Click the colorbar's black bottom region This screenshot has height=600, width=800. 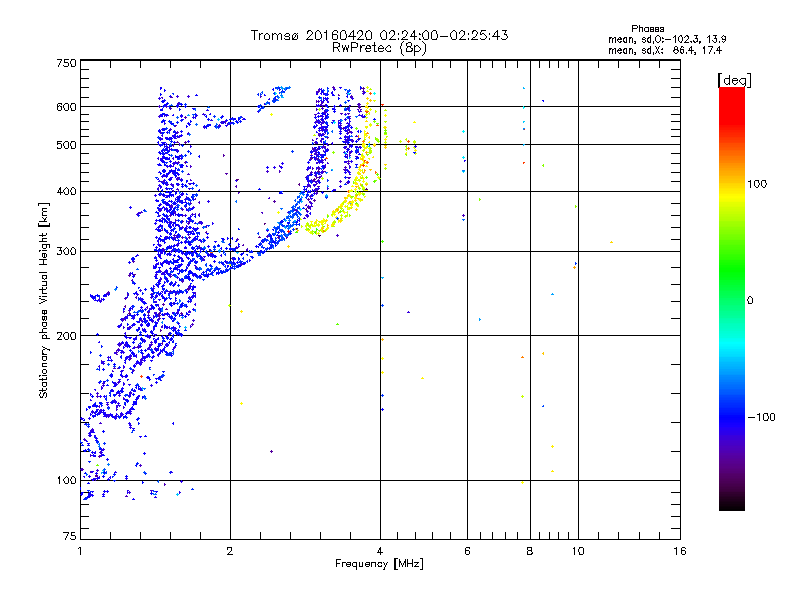click(x=732, y=503)
